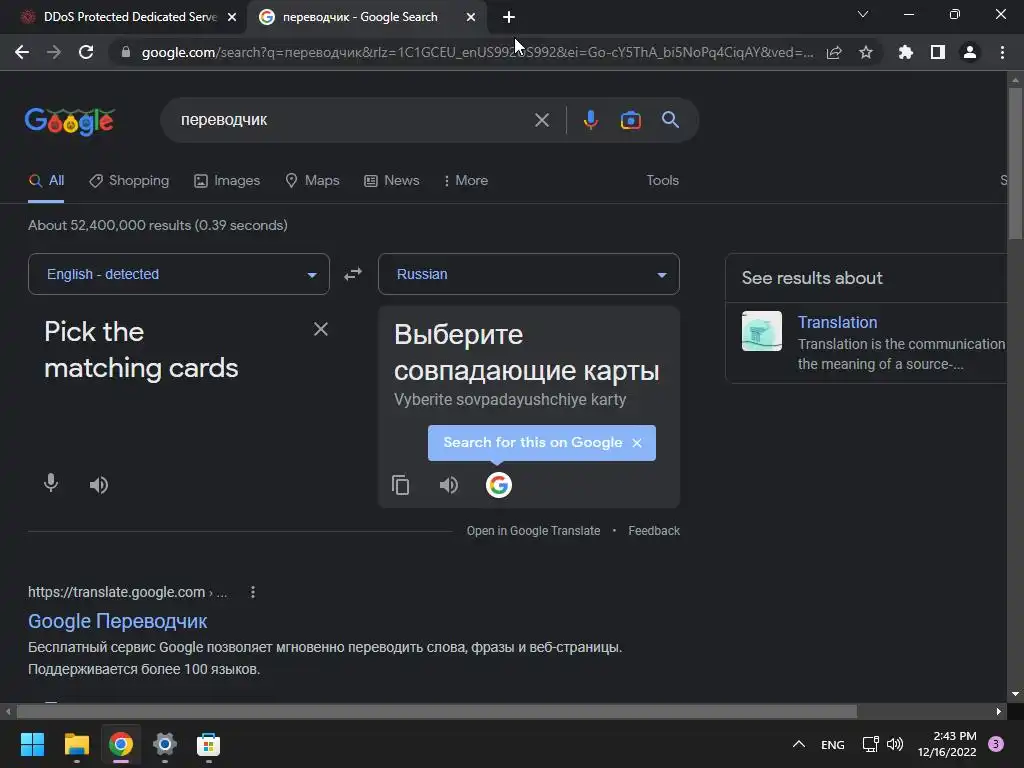Screen dimensions: 1024x768
Task: Change the ENG input language
Action: click(833, 744)
